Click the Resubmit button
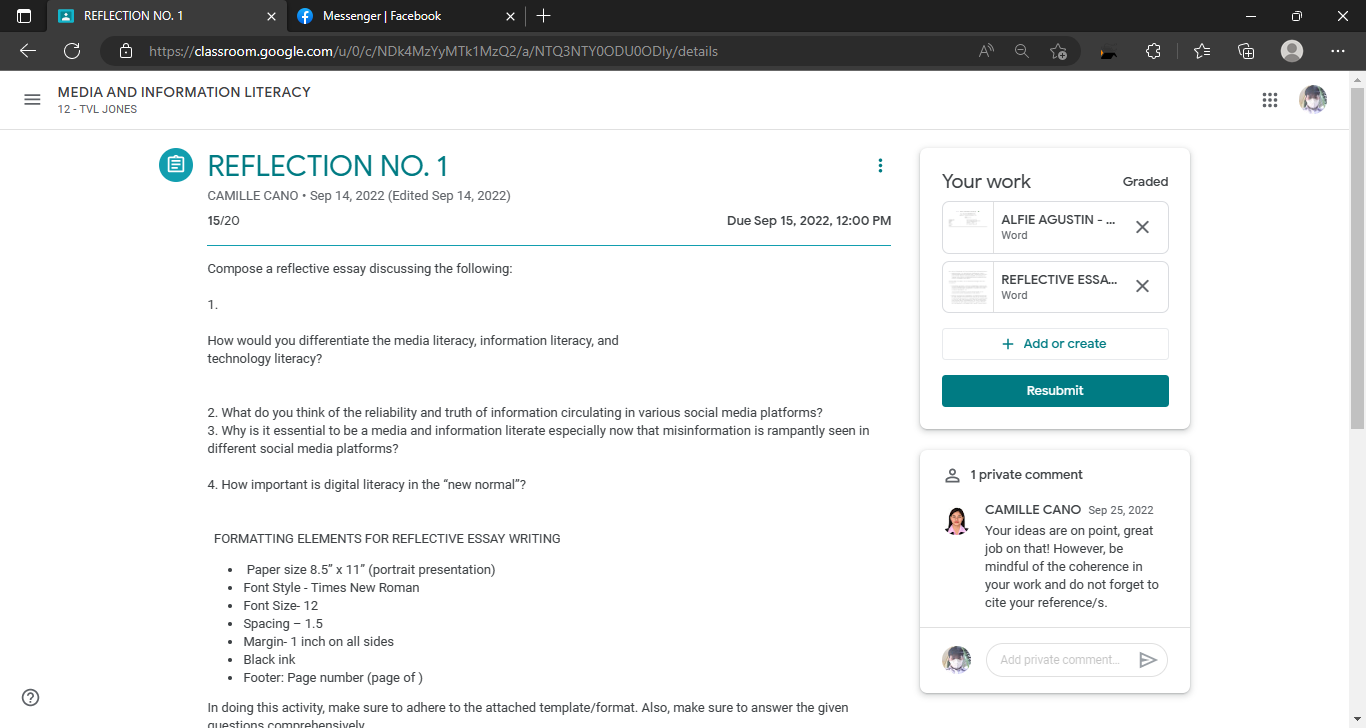This screenshot has height=728, width=1366. click(x=1055, y=391)
